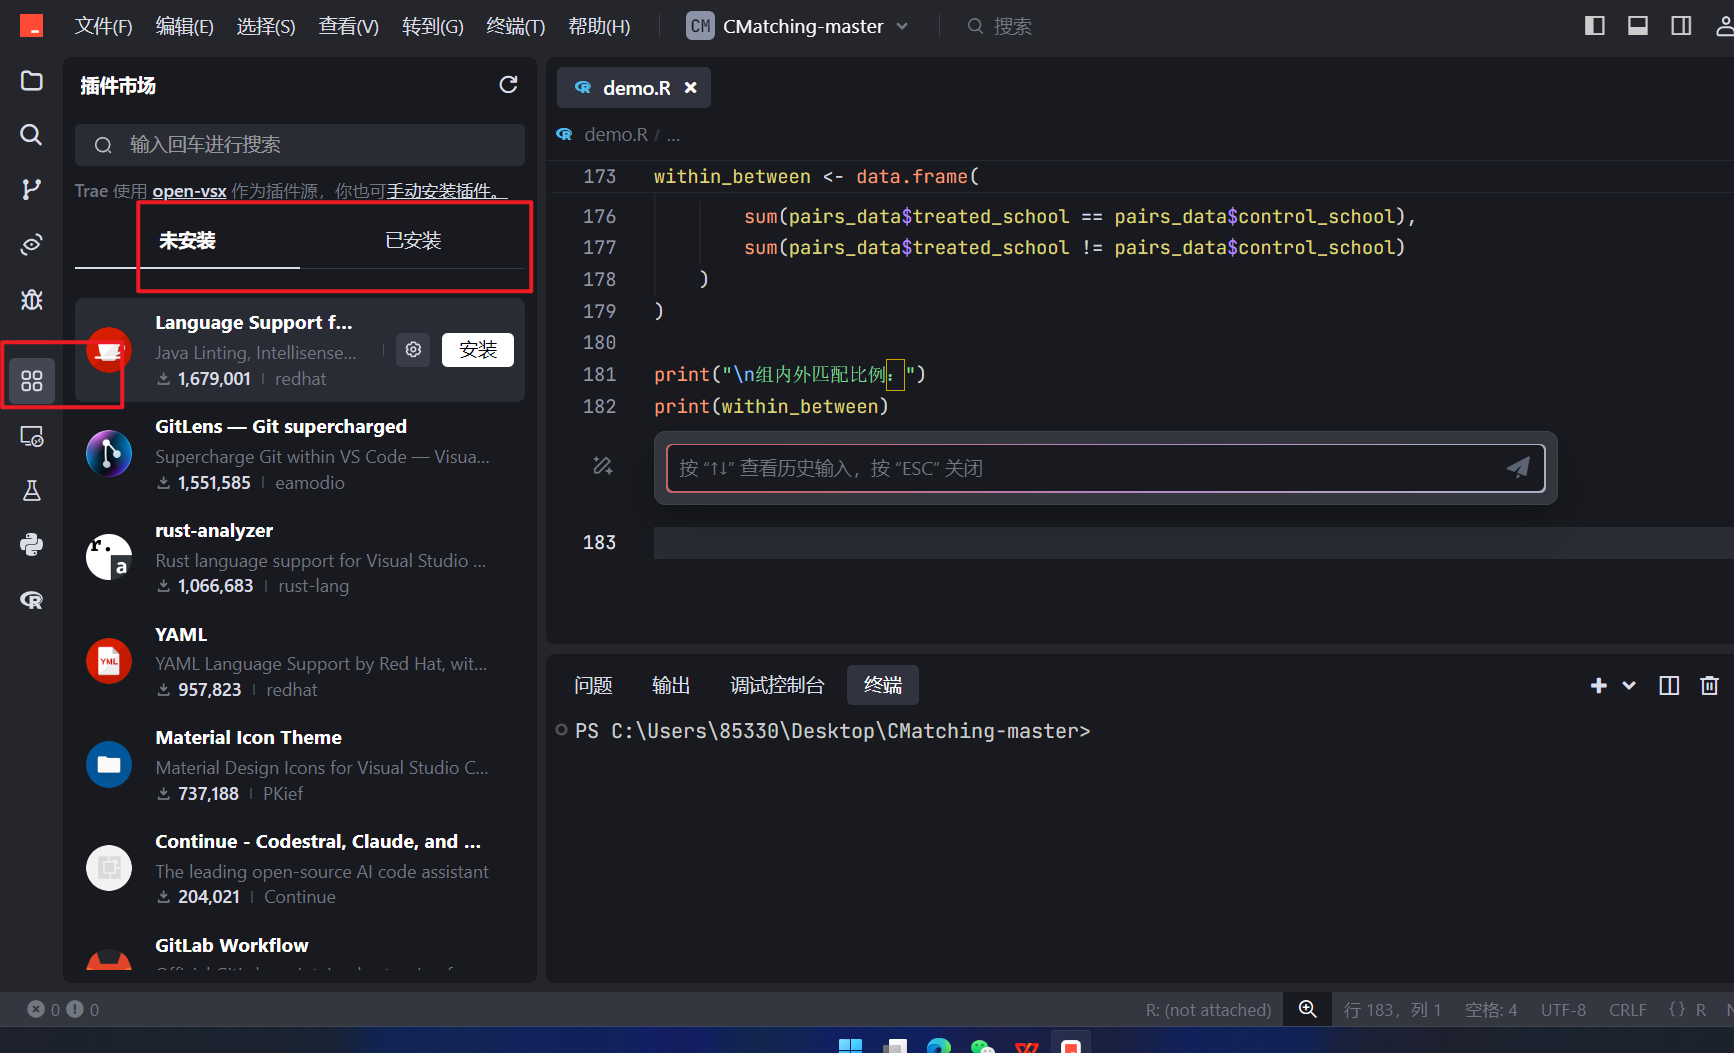Open the Explorer folder icon in sidebar

[x=32, y=81]
